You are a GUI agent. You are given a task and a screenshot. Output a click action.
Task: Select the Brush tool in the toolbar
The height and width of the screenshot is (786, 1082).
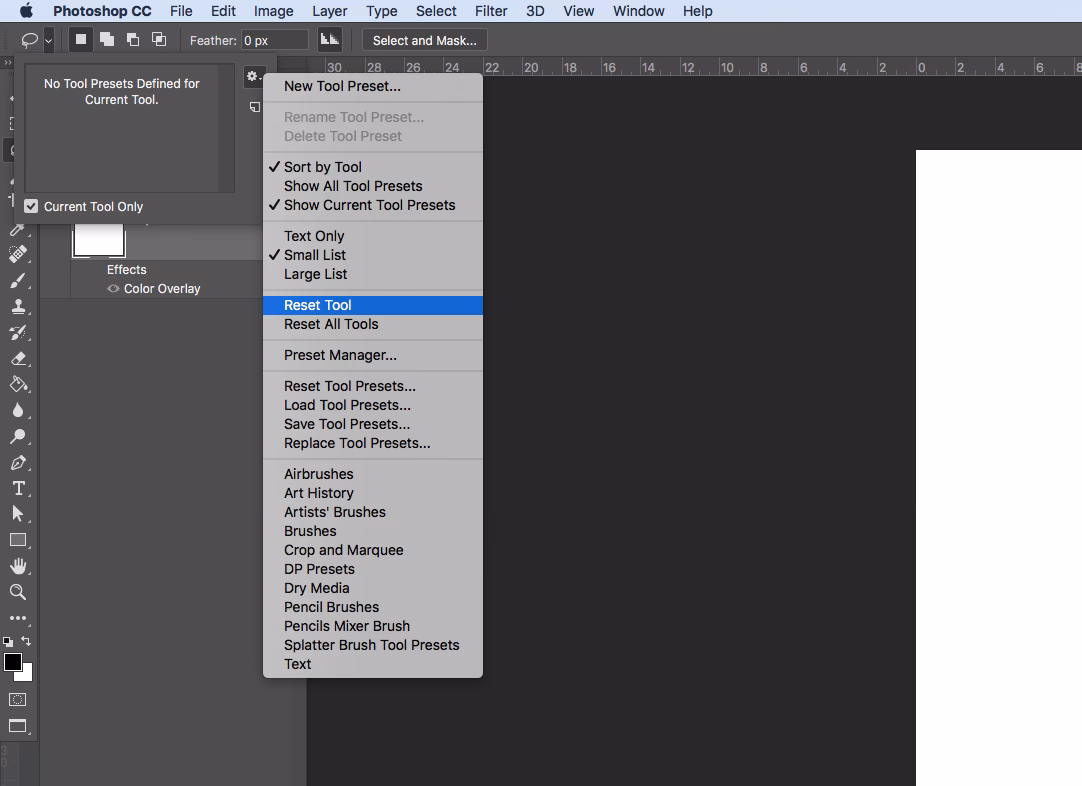tap(18, 281)
